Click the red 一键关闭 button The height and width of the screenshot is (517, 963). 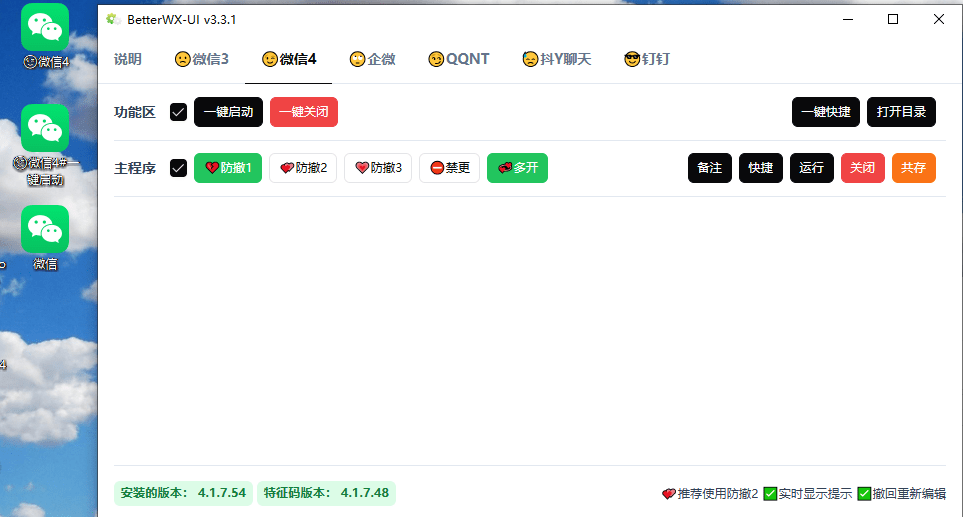(x=304, y=112)
